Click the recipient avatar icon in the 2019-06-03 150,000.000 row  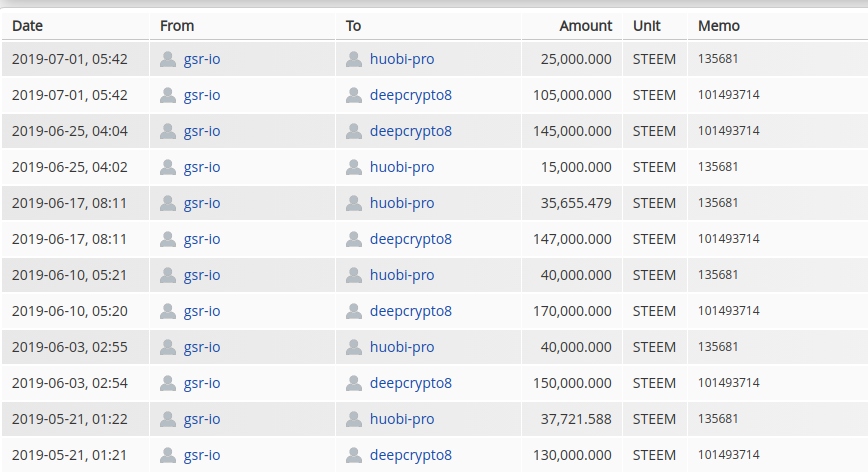(x=354, y=383)
